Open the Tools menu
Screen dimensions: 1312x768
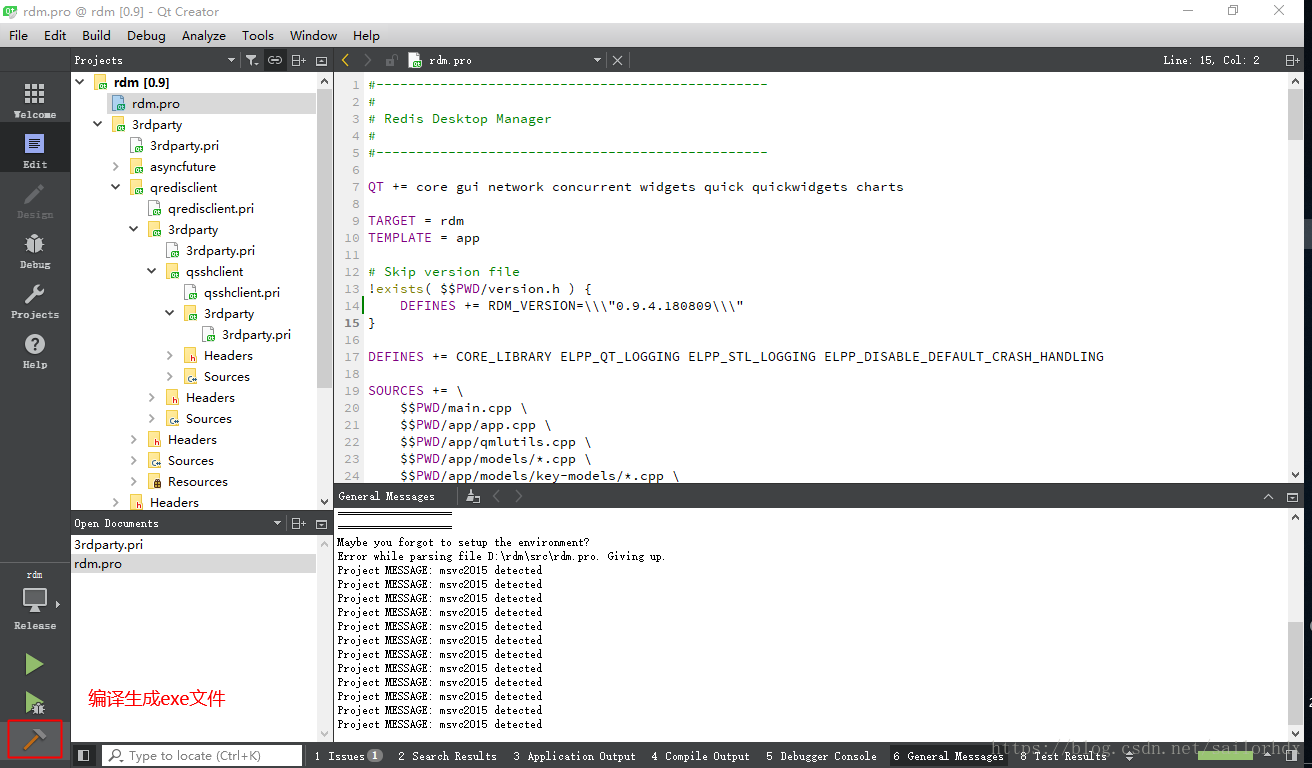(258, 35)
